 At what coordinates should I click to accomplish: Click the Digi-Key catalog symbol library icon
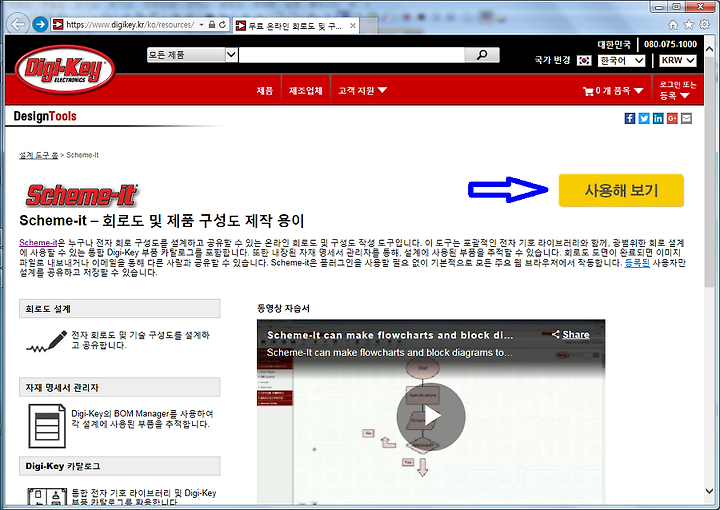coord(47,497)
